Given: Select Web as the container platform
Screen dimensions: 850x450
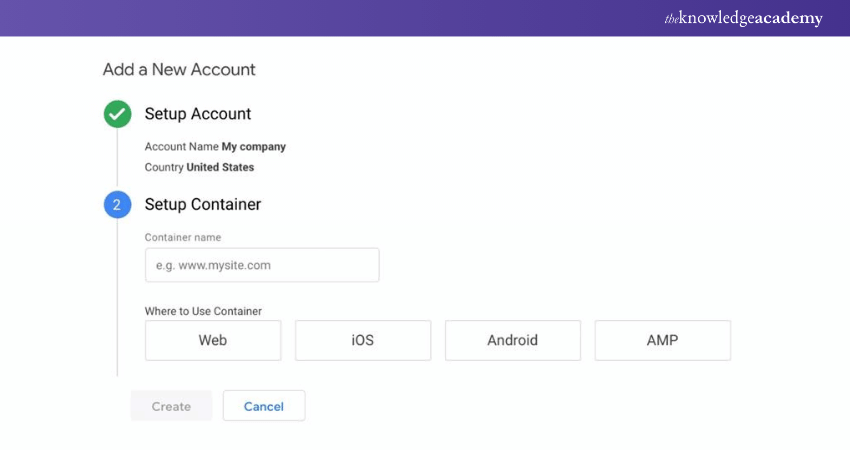Looking at the screenshot, I should [x=213, y=340].
